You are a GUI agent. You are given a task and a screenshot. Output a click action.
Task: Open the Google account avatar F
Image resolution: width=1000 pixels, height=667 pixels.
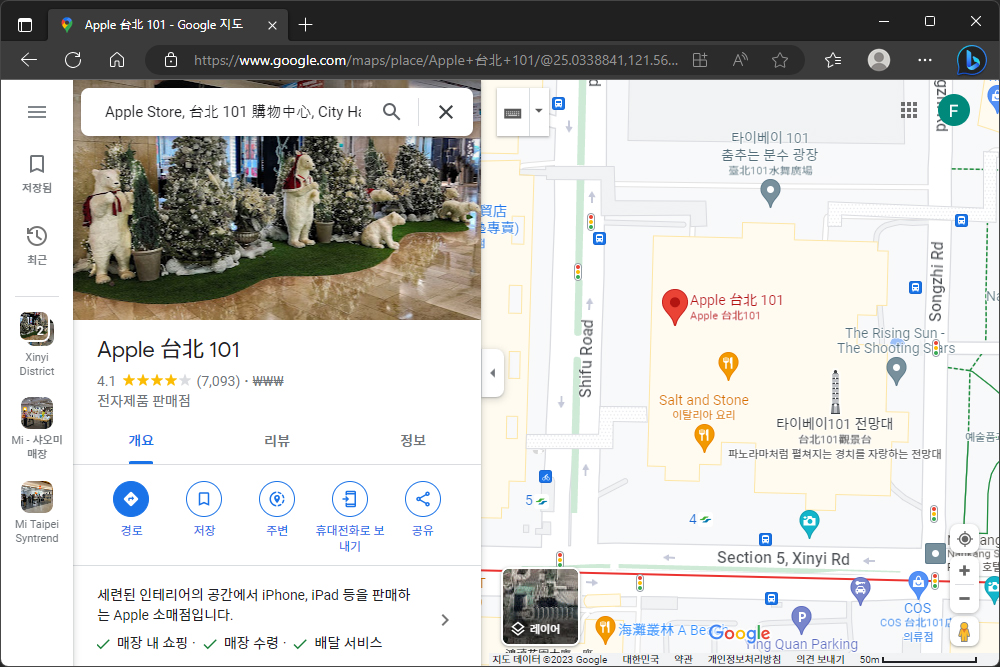953,110
